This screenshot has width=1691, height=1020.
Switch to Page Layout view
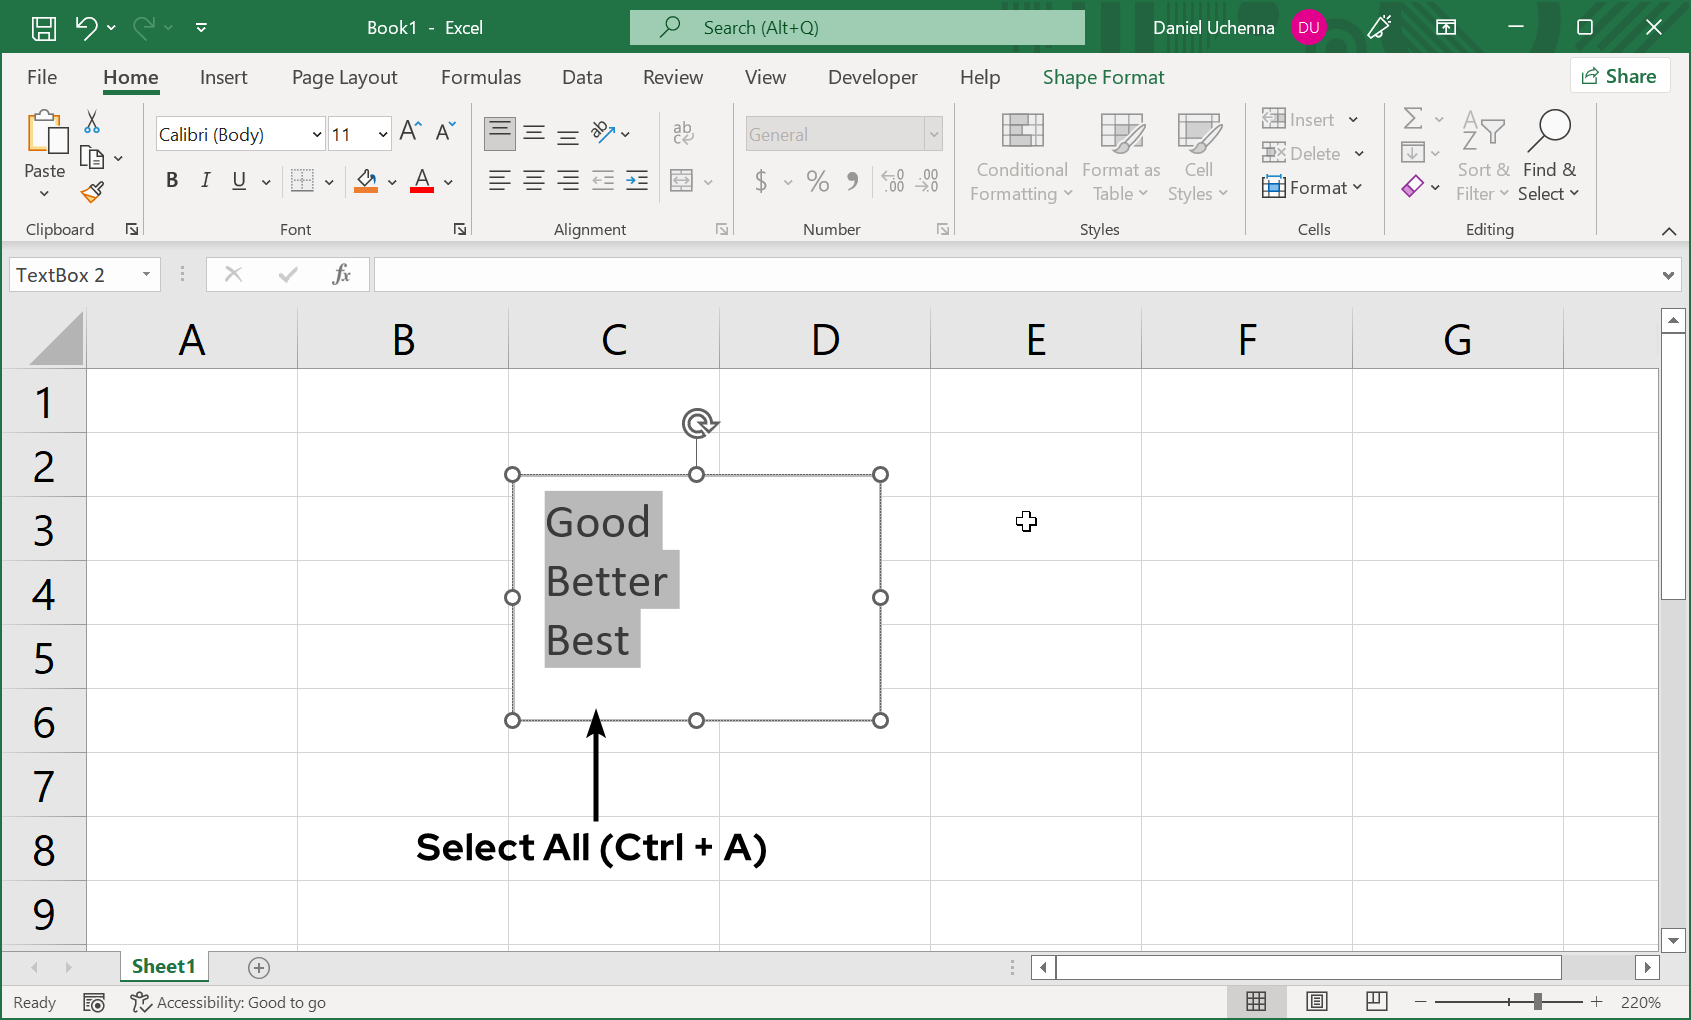tap(1316, 1001)
